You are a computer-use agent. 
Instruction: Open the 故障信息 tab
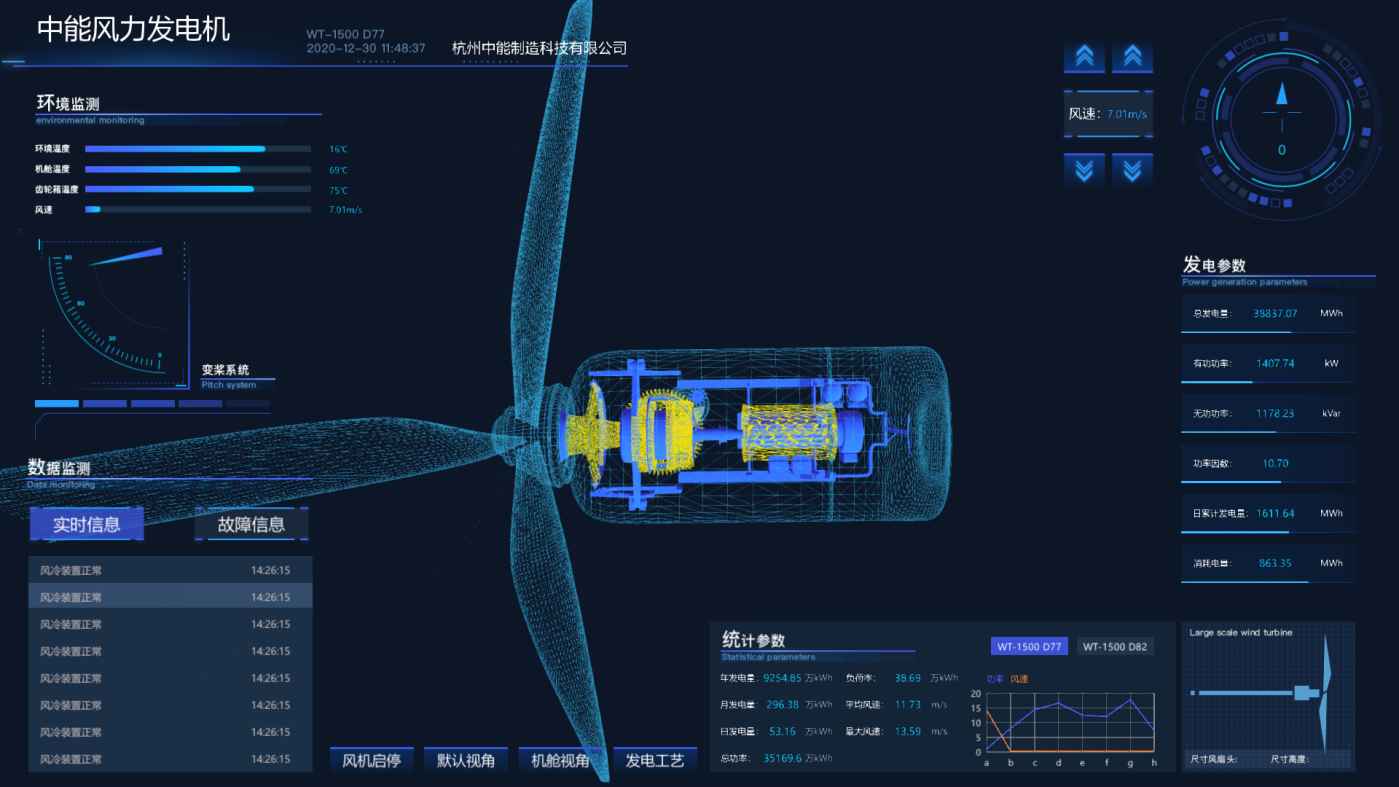252,524
